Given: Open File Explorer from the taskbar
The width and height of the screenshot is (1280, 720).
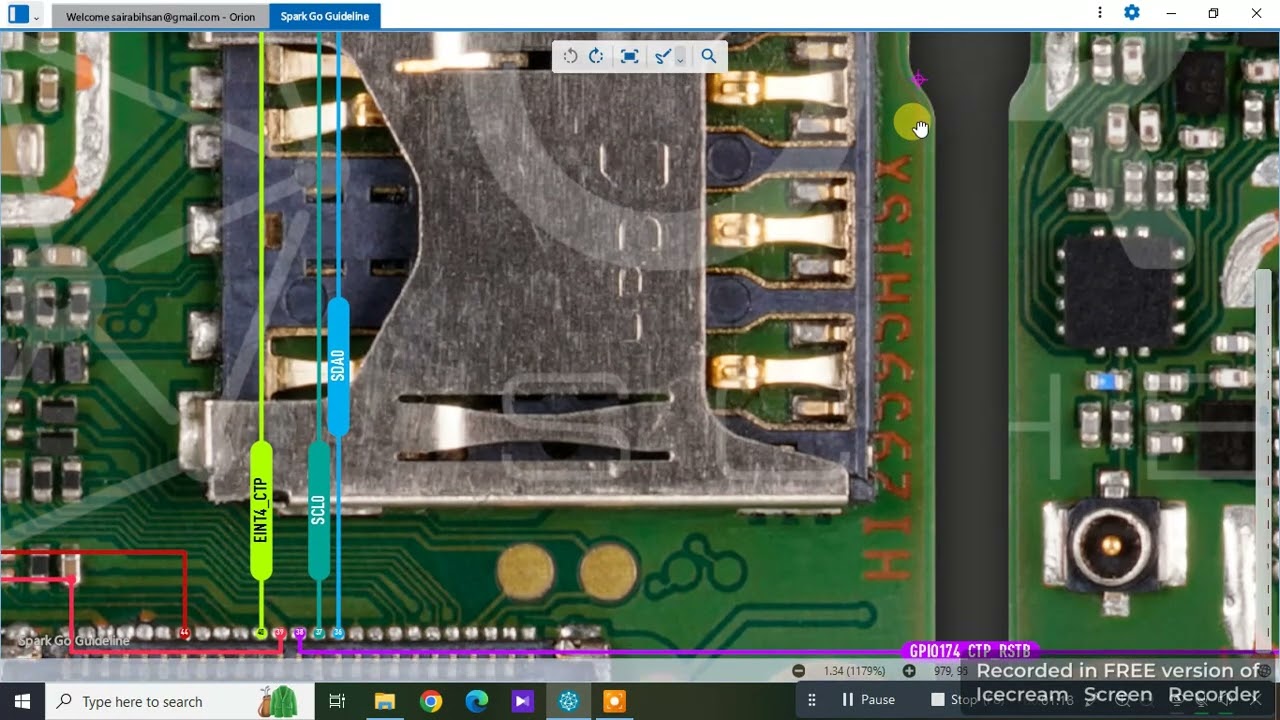Looking at the screenshot, I should point(384,701).
